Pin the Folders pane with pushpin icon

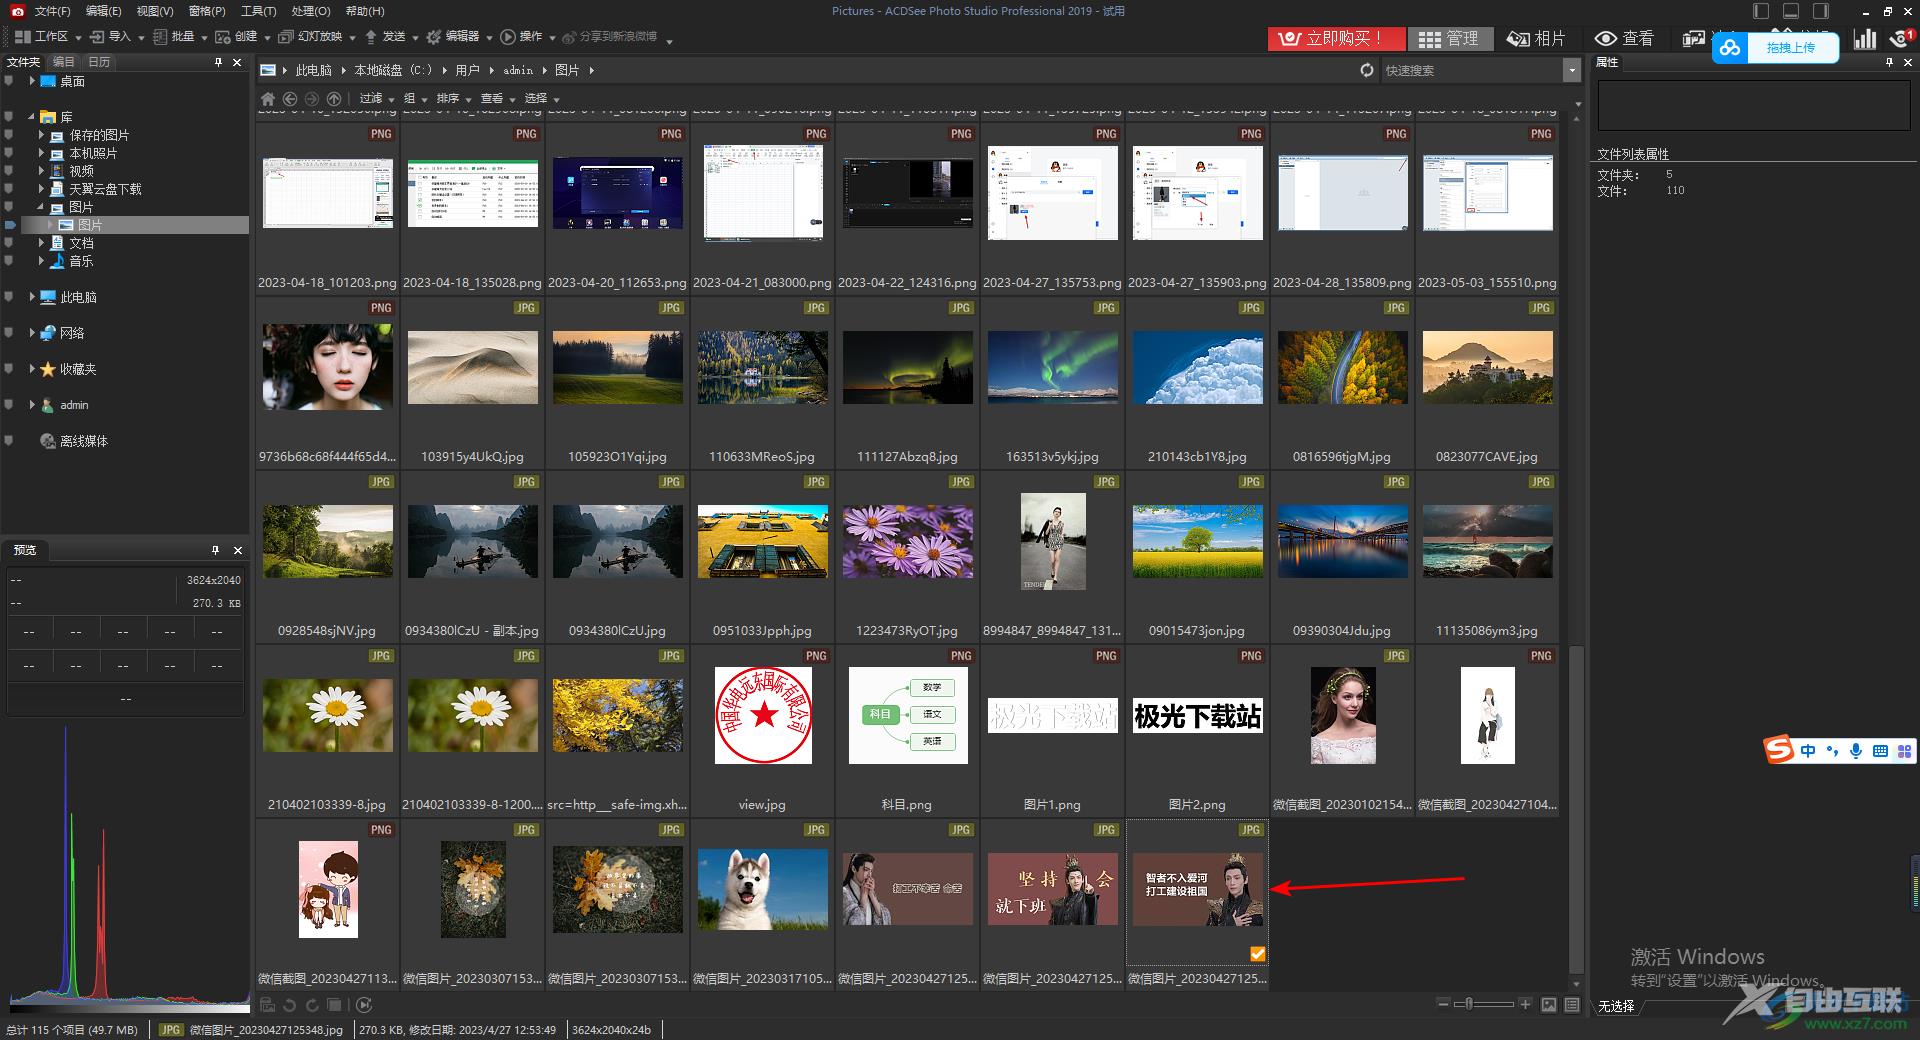[218, 62]
